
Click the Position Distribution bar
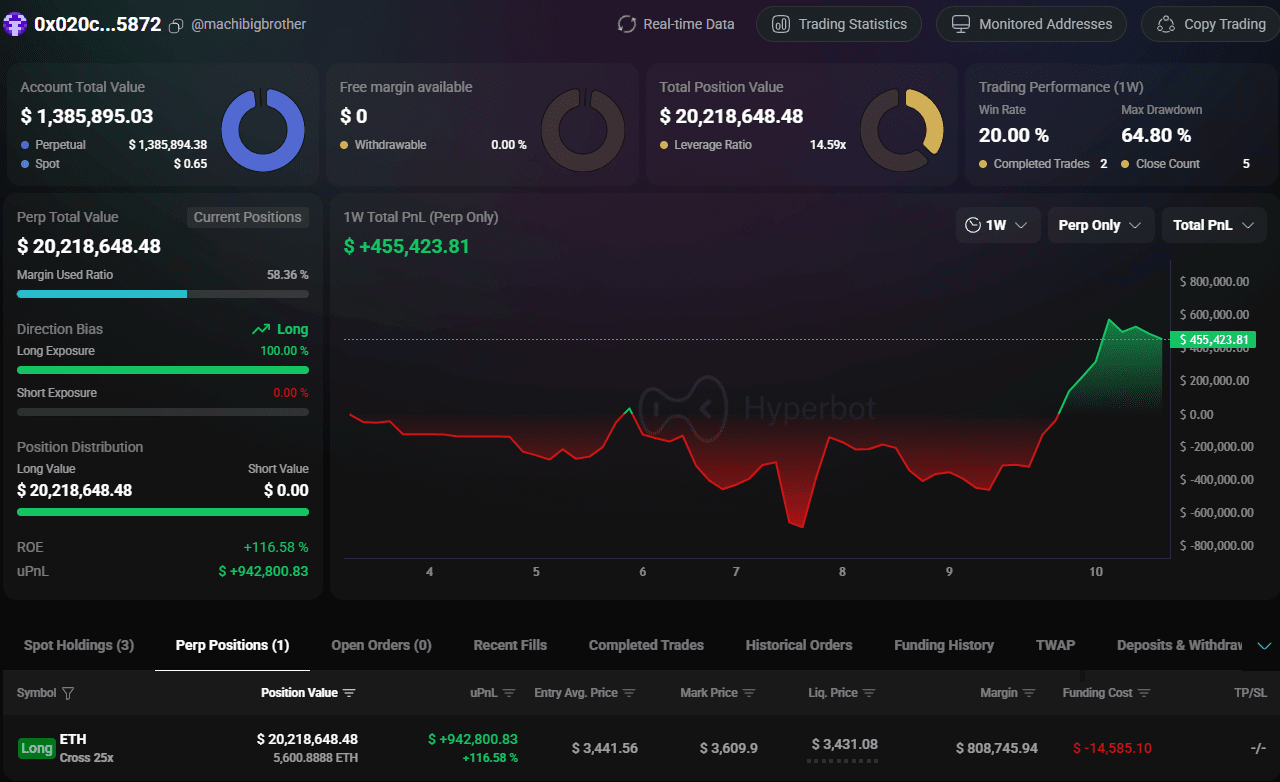(x=163, y=512)
